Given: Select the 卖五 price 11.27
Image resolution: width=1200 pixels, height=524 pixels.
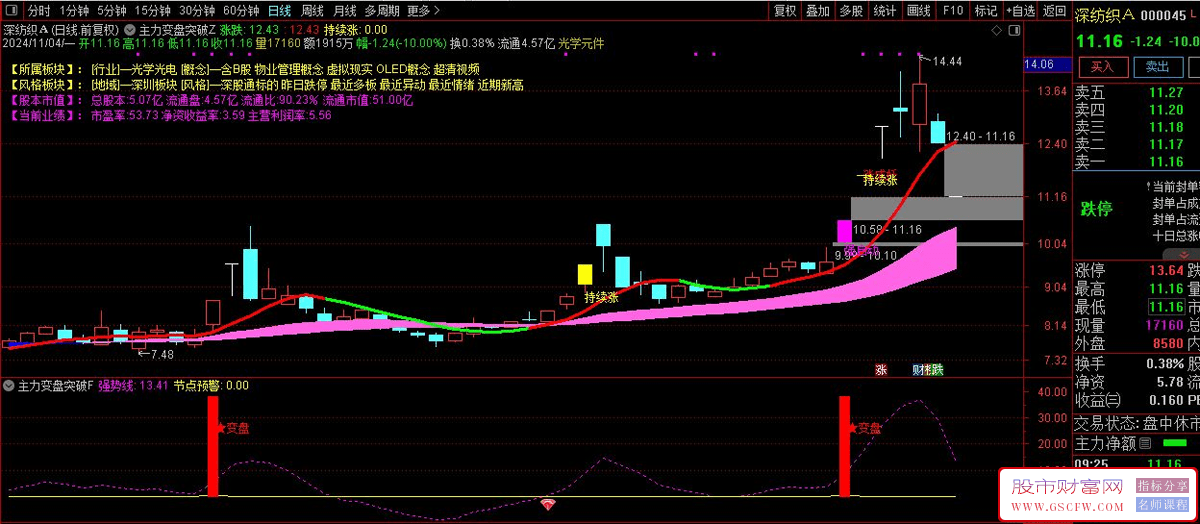Looking at the screenshot, I should coord(1166,93).
